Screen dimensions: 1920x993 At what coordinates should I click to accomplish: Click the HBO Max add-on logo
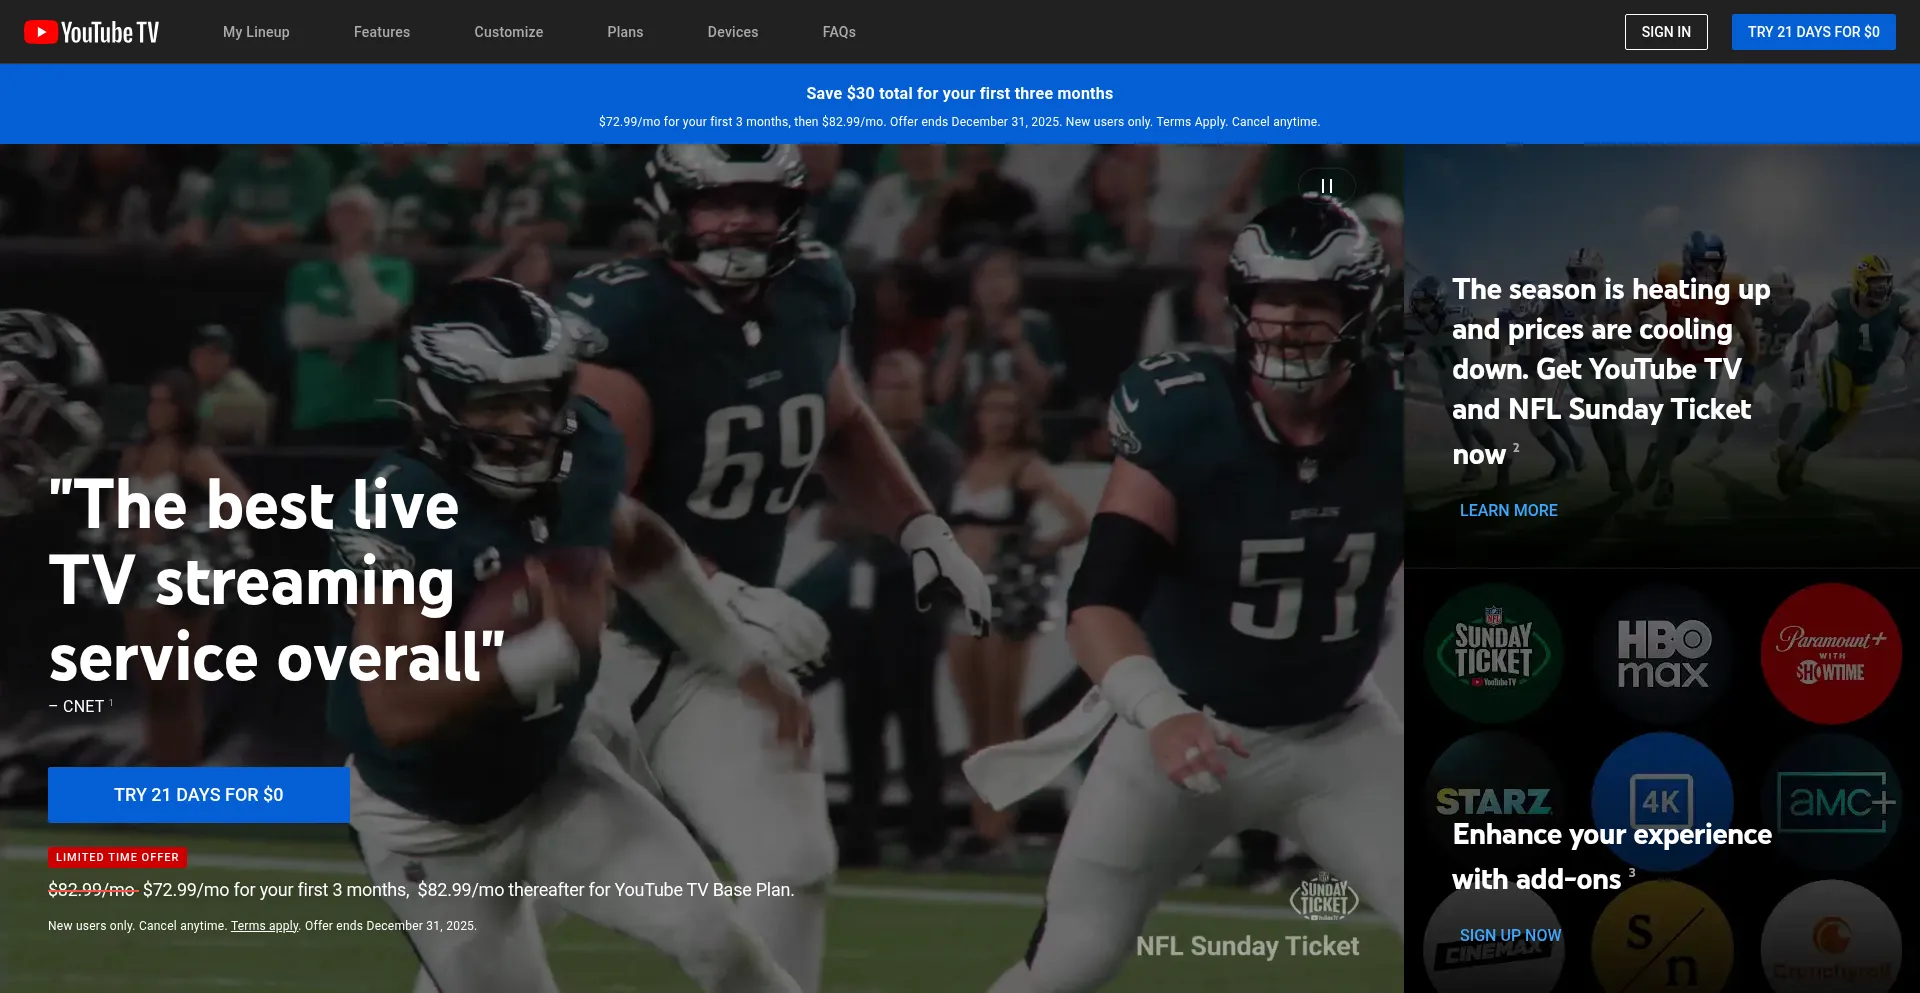point(1663,654)
